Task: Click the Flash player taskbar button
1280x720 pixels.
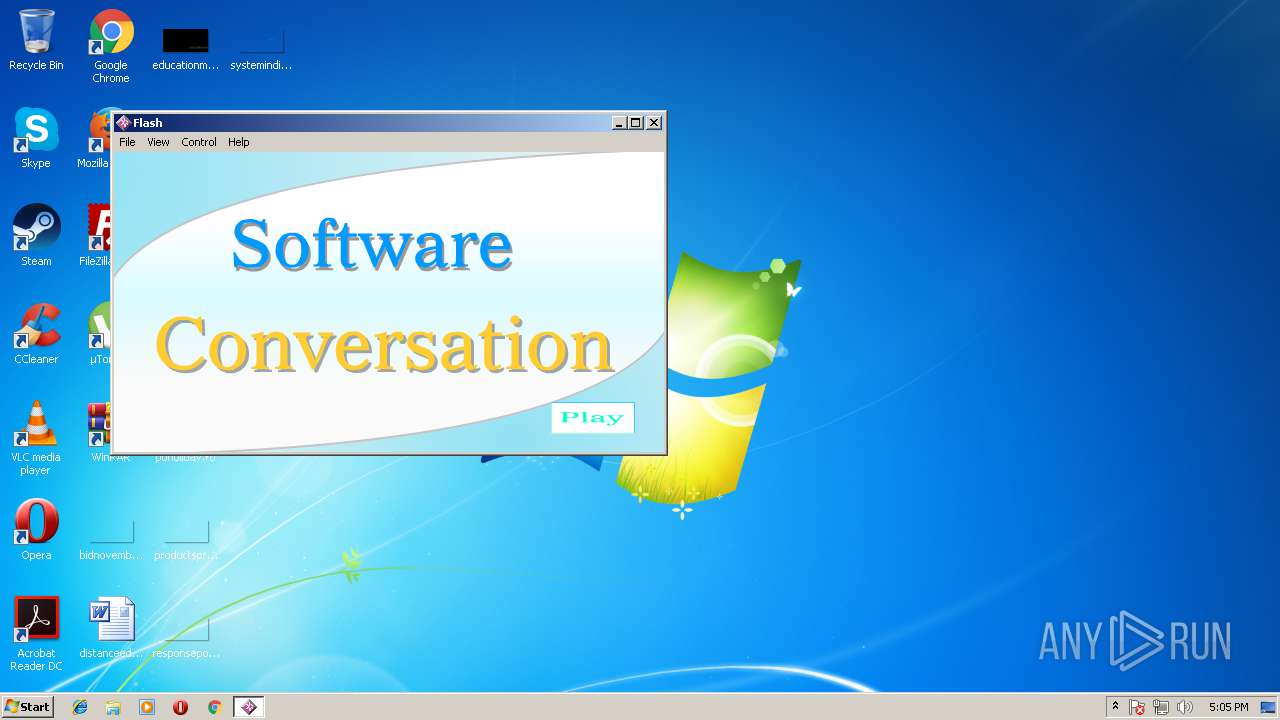Action: point(249,707)
